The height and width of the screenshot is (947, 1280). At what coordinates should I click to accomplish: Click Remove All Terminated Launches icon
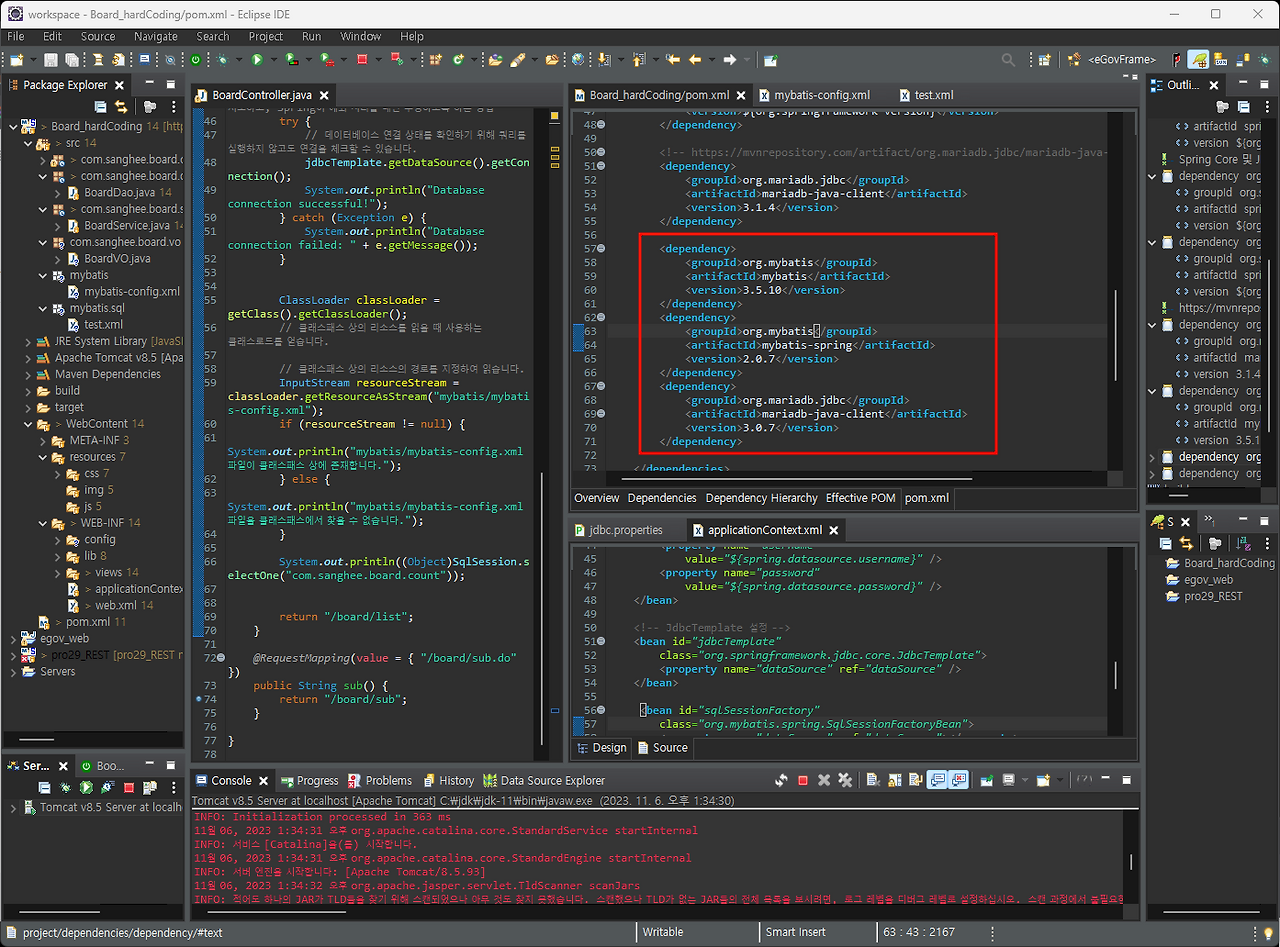coord(845,780)
